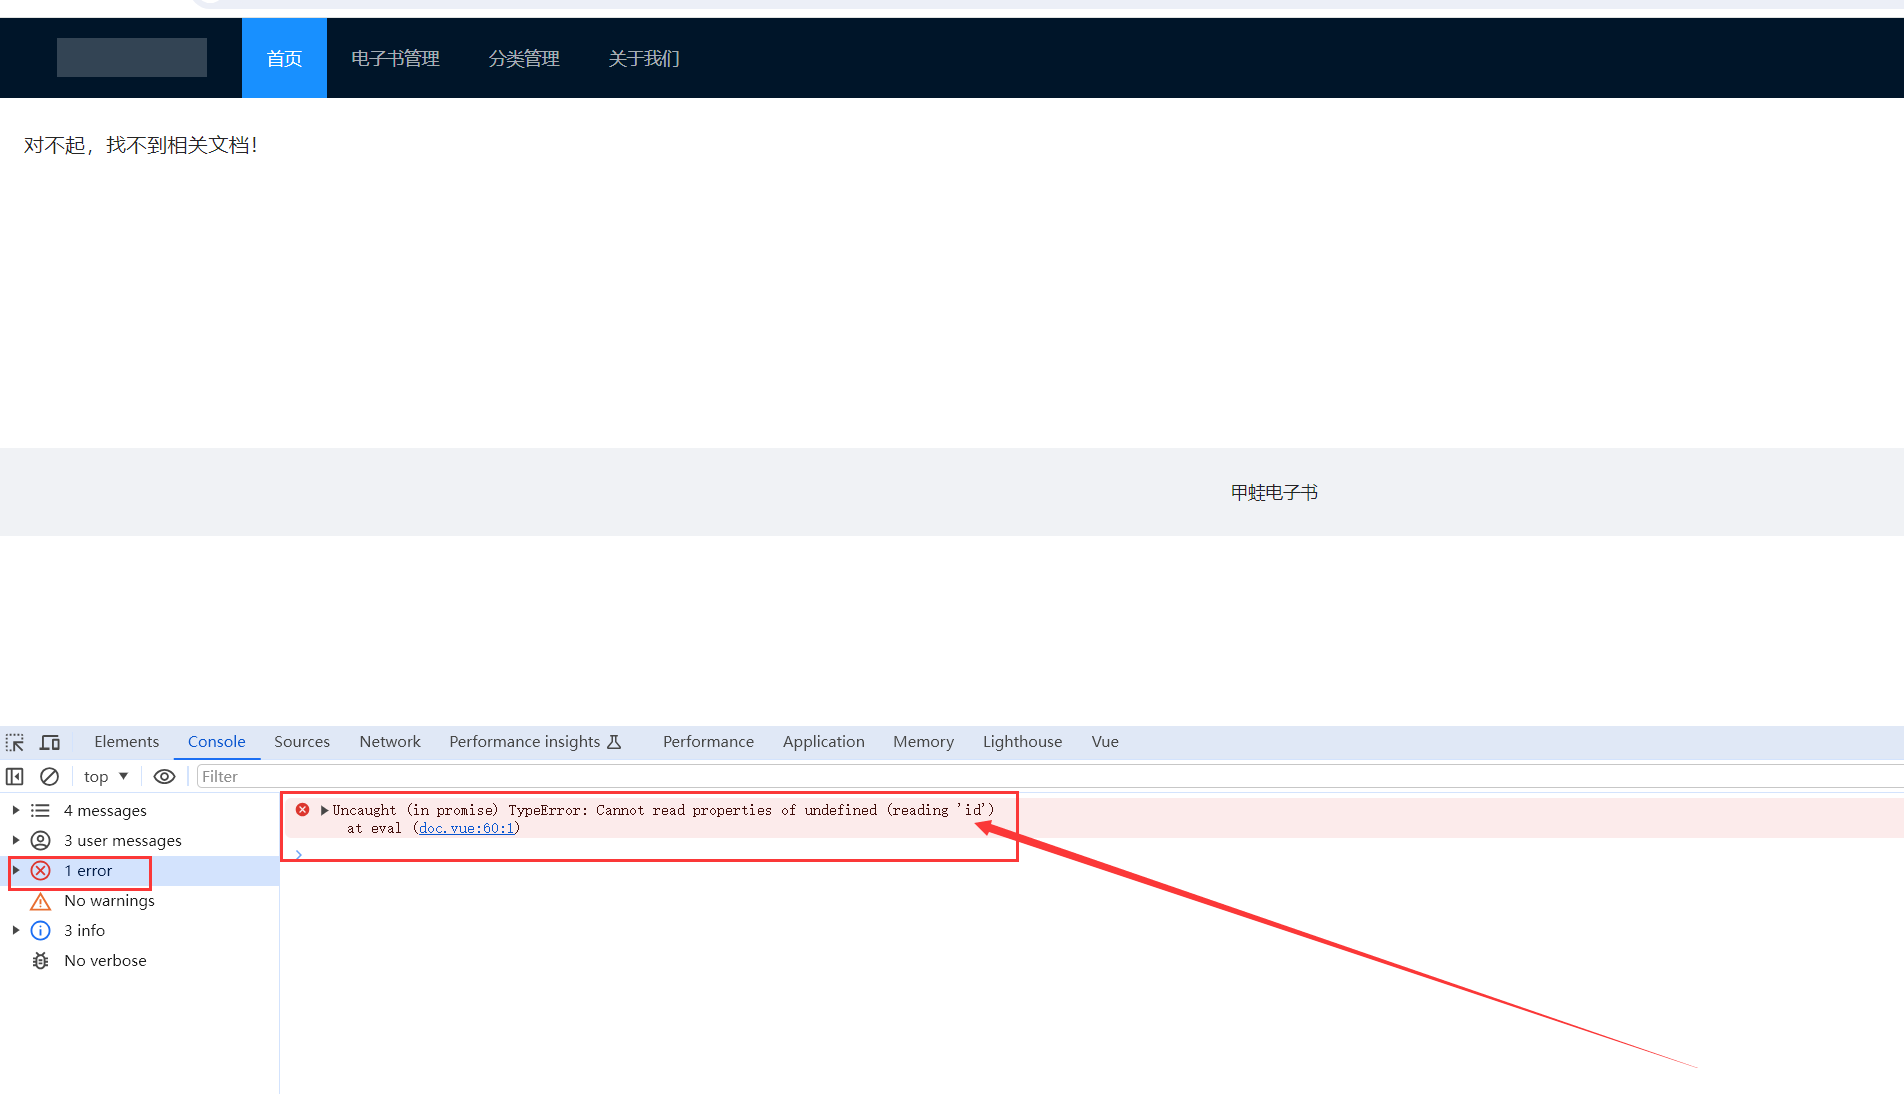Select the red error circle icon in sidebar
The height and width of the screenshot is (1094, 1904).
pyautogui.click(x=40, y=871)
